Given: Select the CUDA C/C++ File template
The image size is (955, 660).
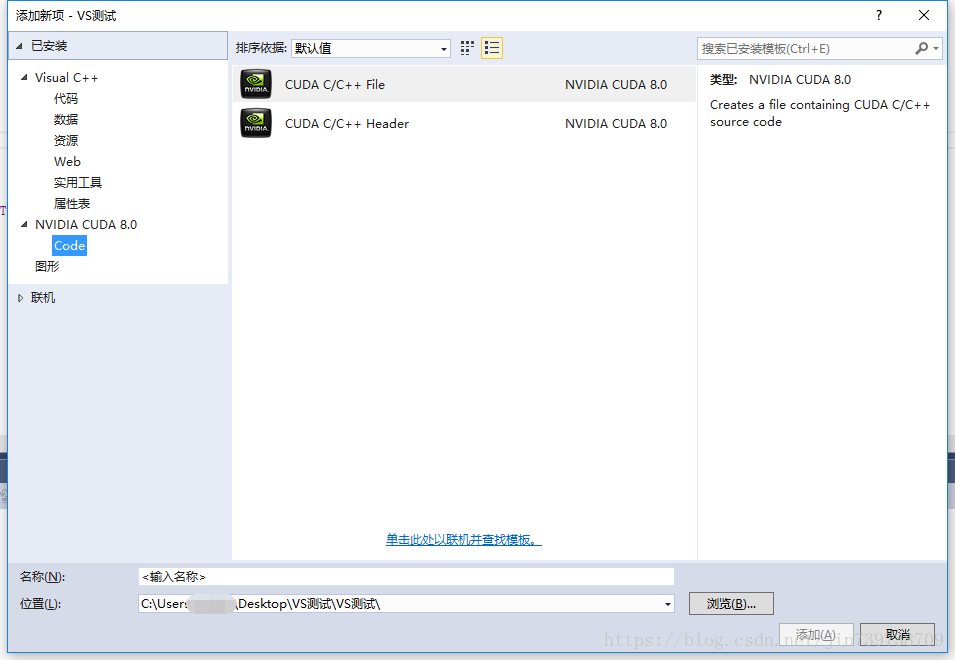Looking at the screenshot, I should 464,84.
